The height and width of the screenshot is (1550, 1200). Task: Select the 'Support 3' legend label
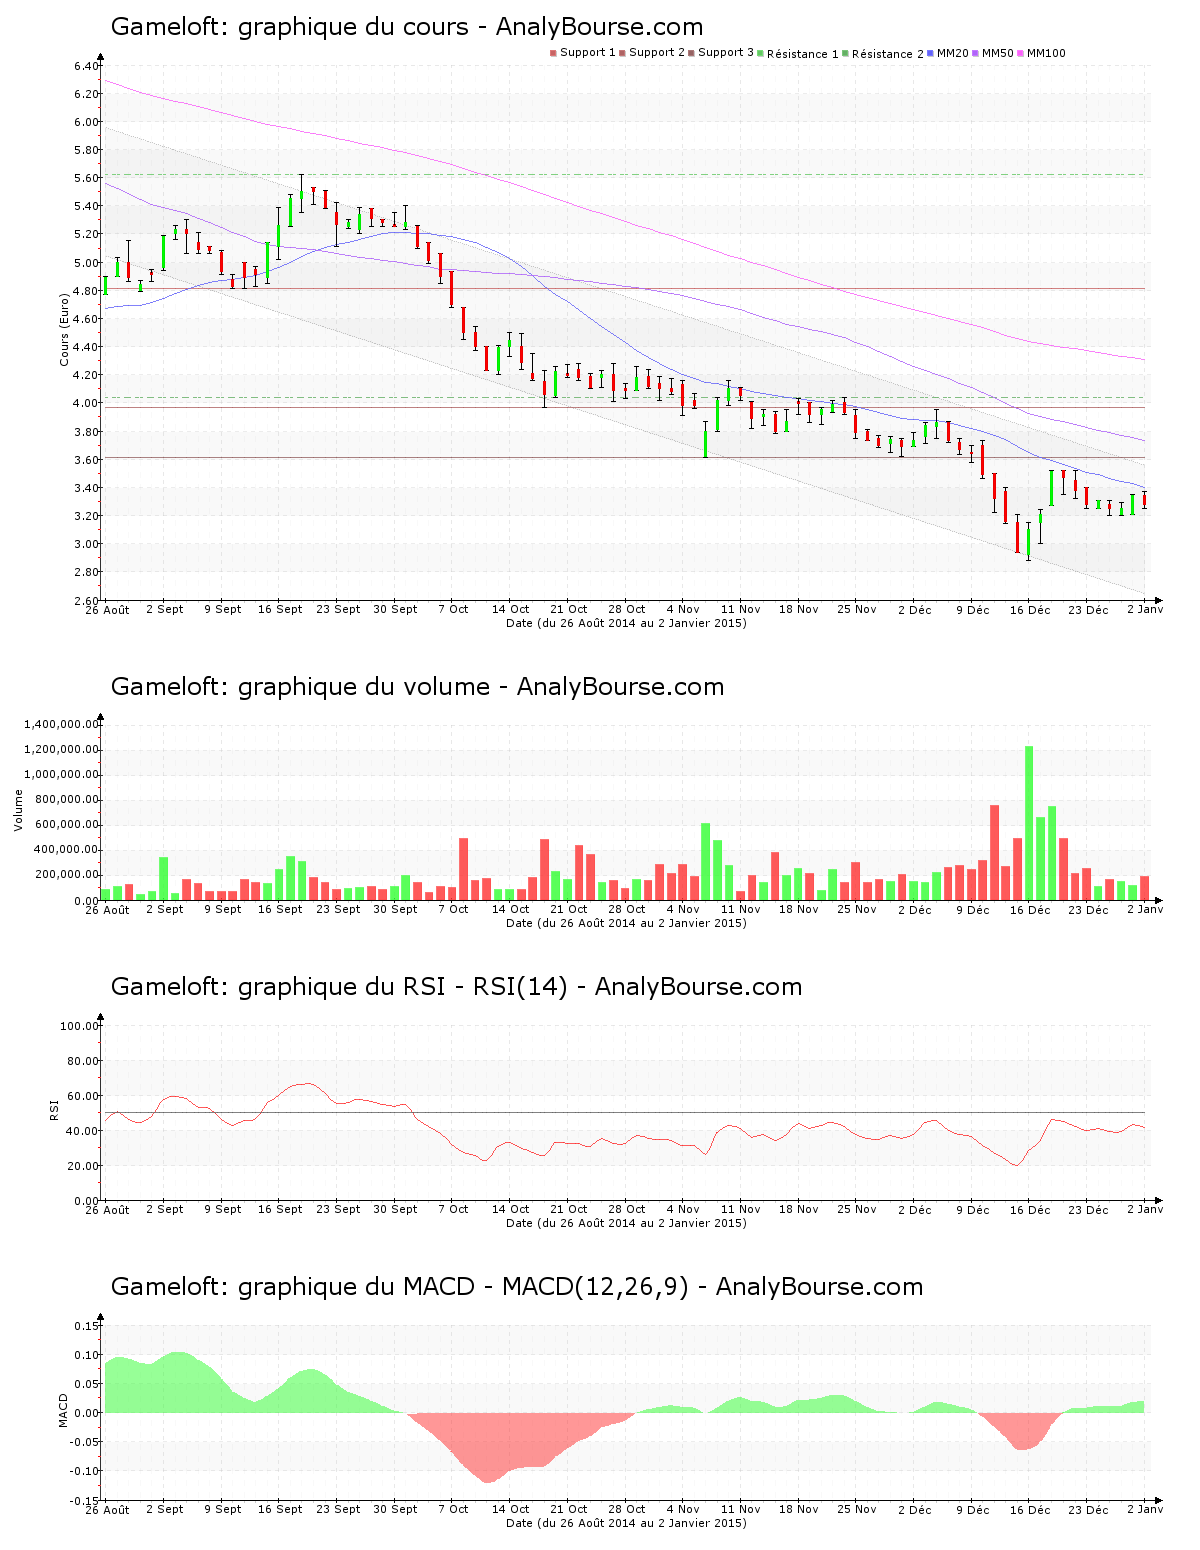pos(726,53)
